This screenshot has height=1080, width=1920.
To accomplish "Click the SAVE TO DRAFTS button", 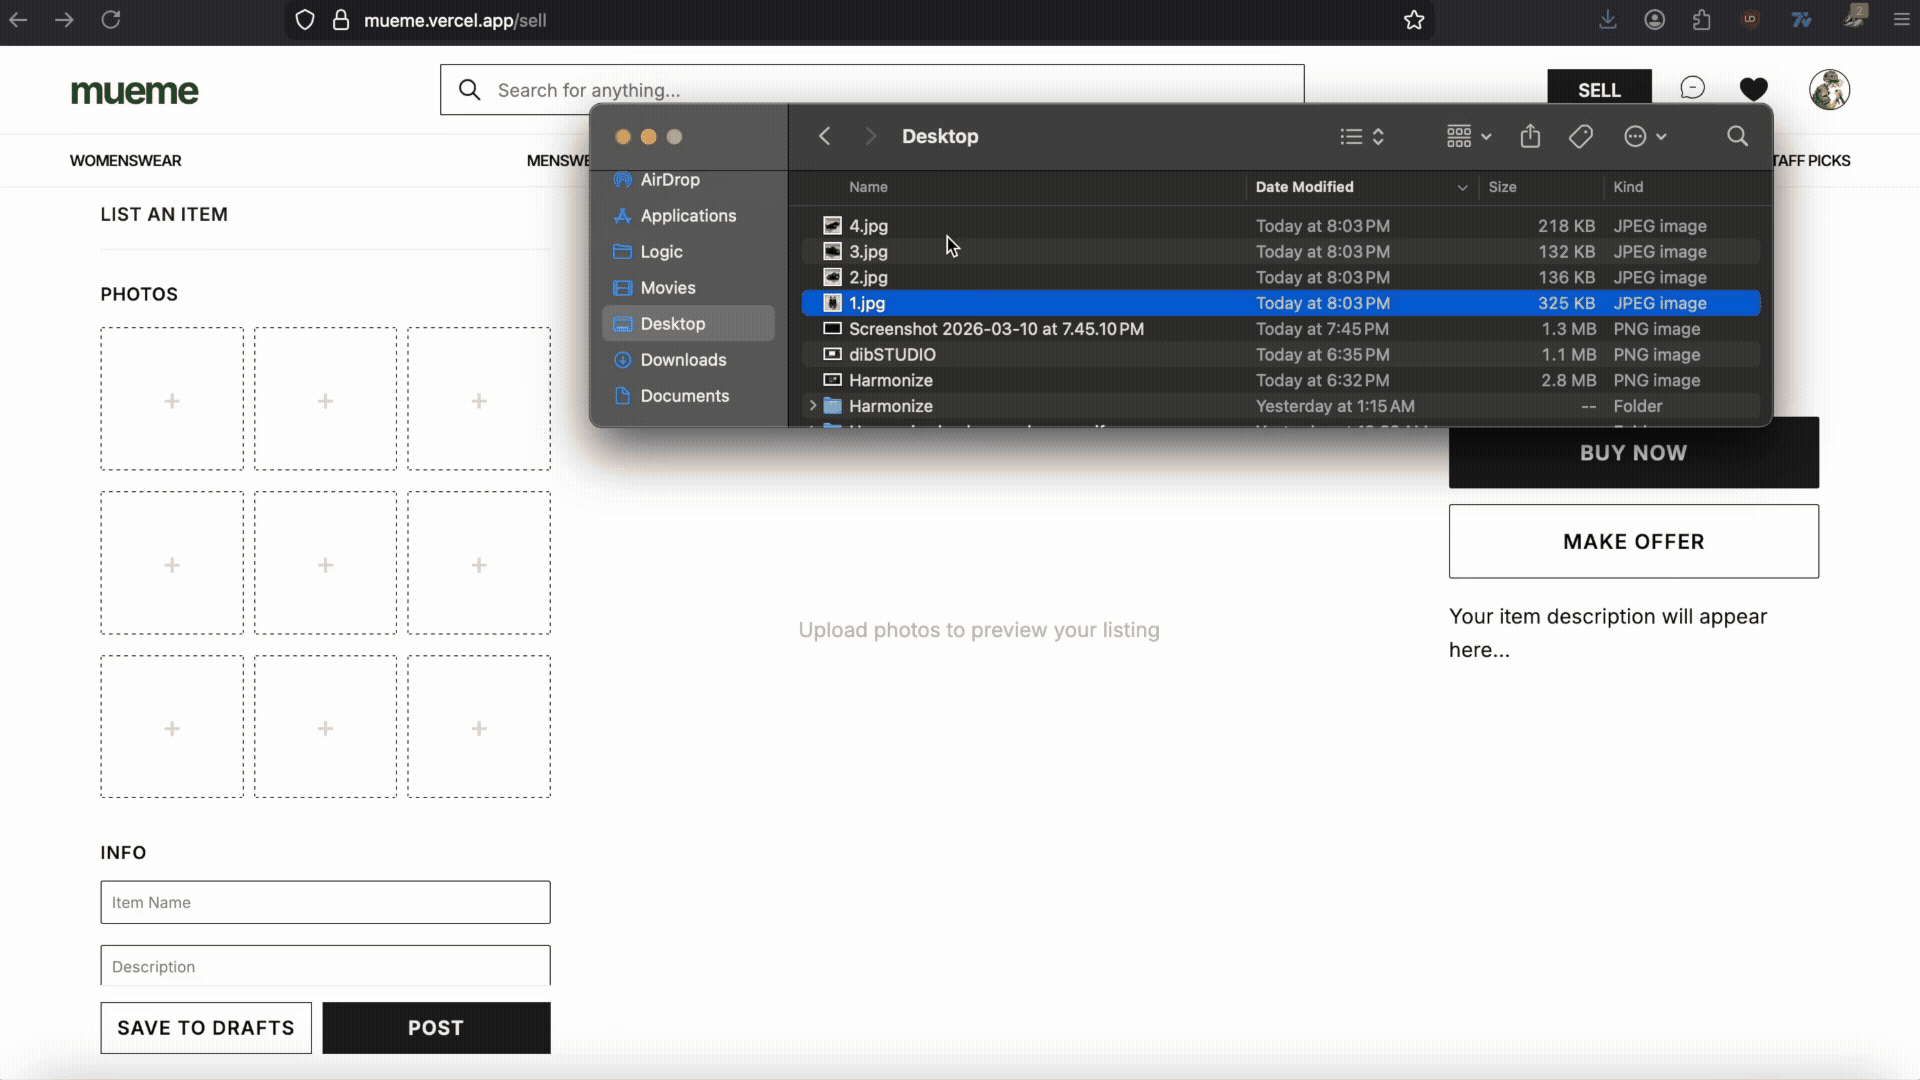I will click(x=205, y=1027).
